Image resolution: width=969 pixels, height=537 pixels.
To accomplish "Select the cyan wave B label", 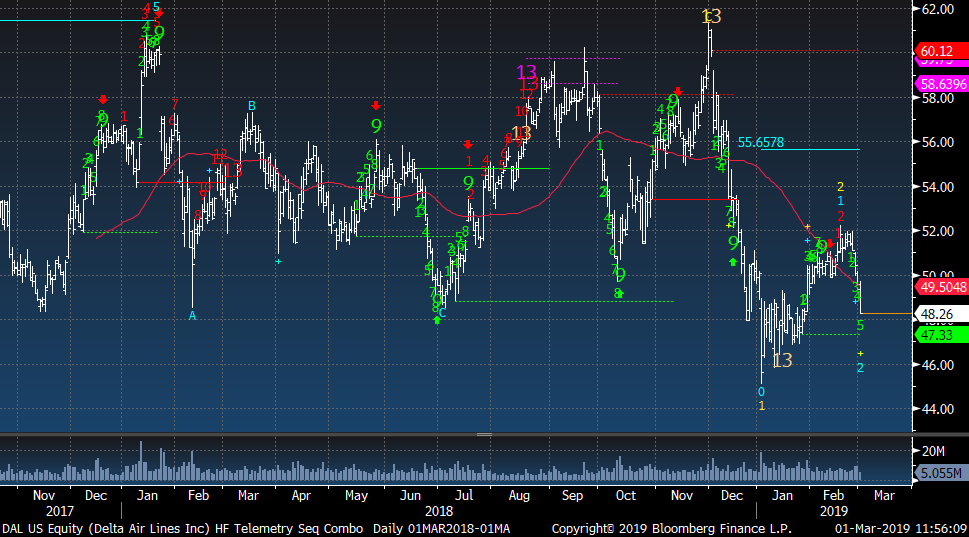I will coord(252,106).
